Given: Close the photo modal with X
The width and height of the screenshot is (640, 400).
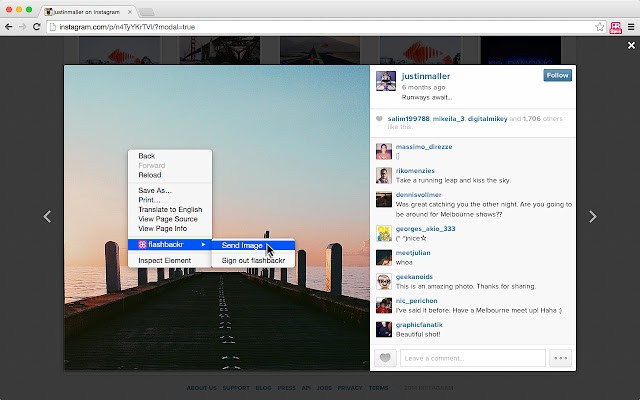Looking at the screenshot, I should 630,46.
